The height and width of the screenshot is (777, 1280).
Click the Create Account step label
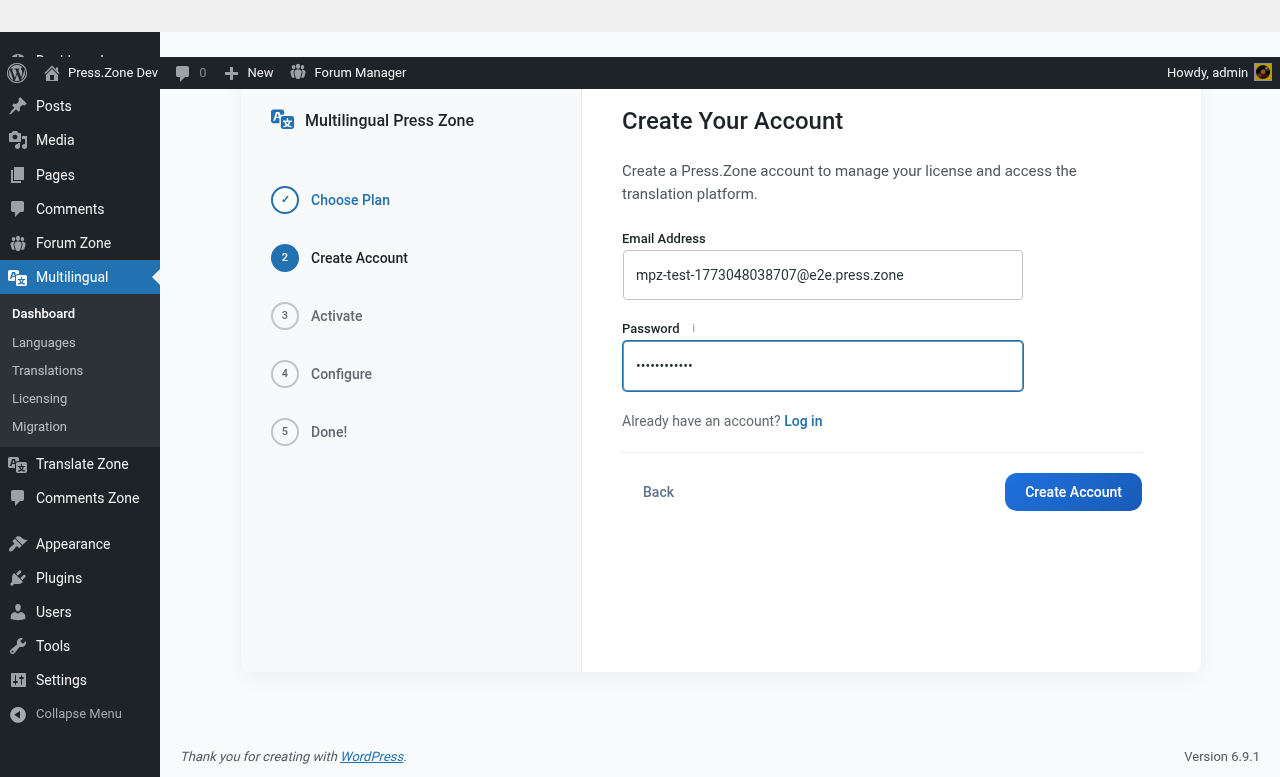click(x=359, y=258)
